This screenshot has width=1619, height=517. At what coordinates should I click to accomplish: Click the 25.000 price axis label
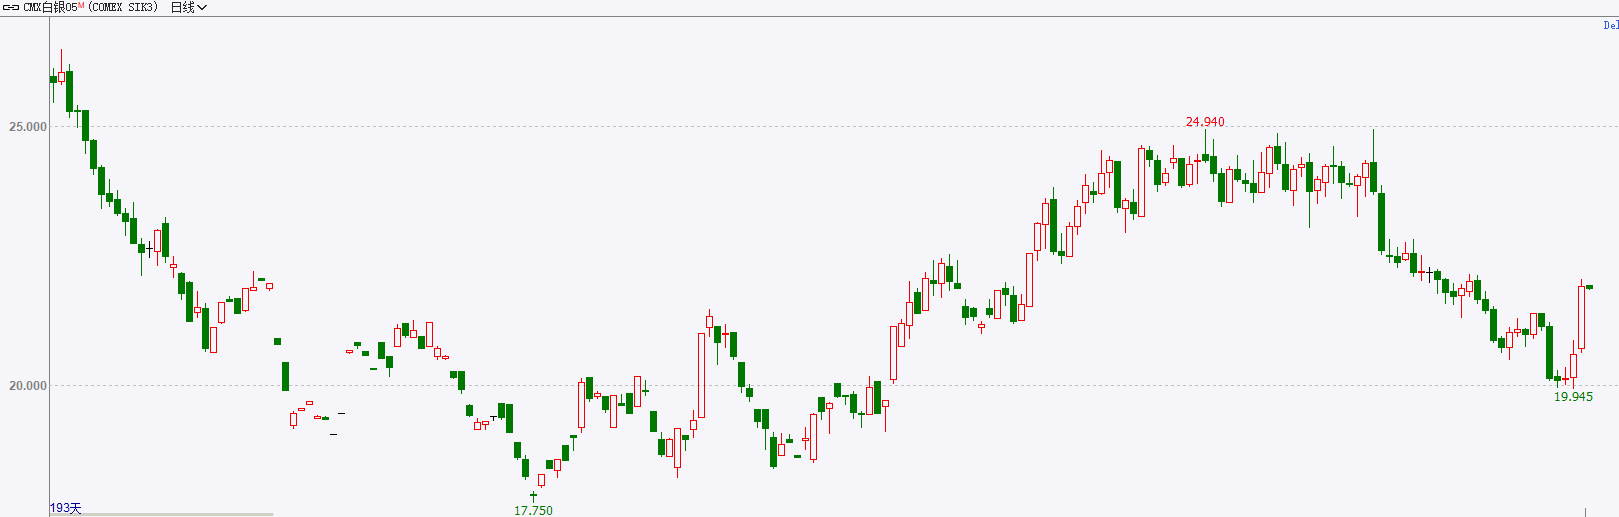click(28, 127)
